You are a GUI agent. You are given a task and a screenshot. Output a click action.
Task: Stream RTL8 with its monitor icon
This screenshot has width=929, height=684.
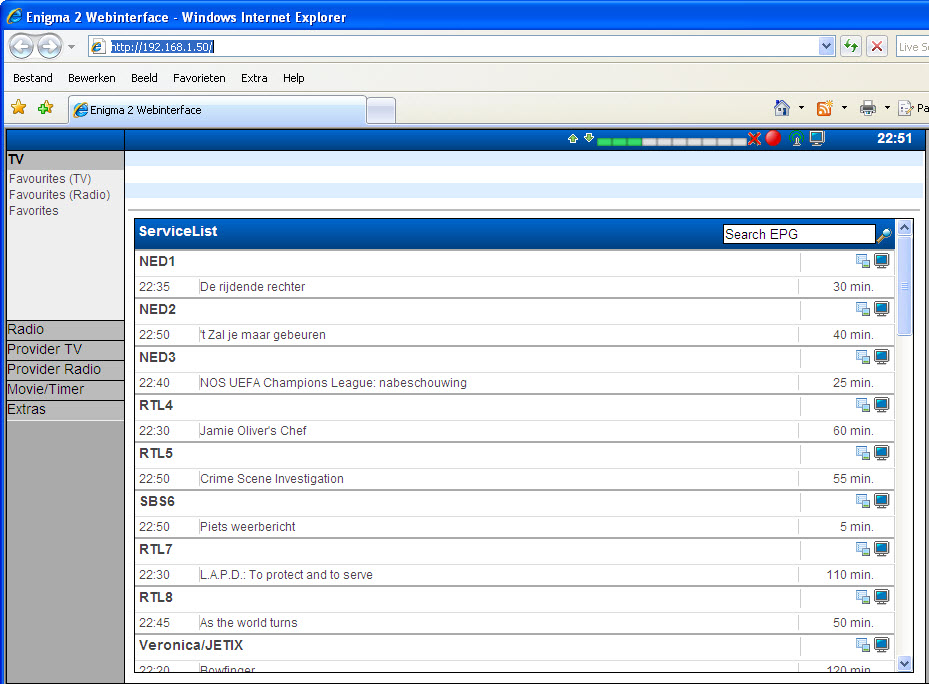(x=882, y=597)
